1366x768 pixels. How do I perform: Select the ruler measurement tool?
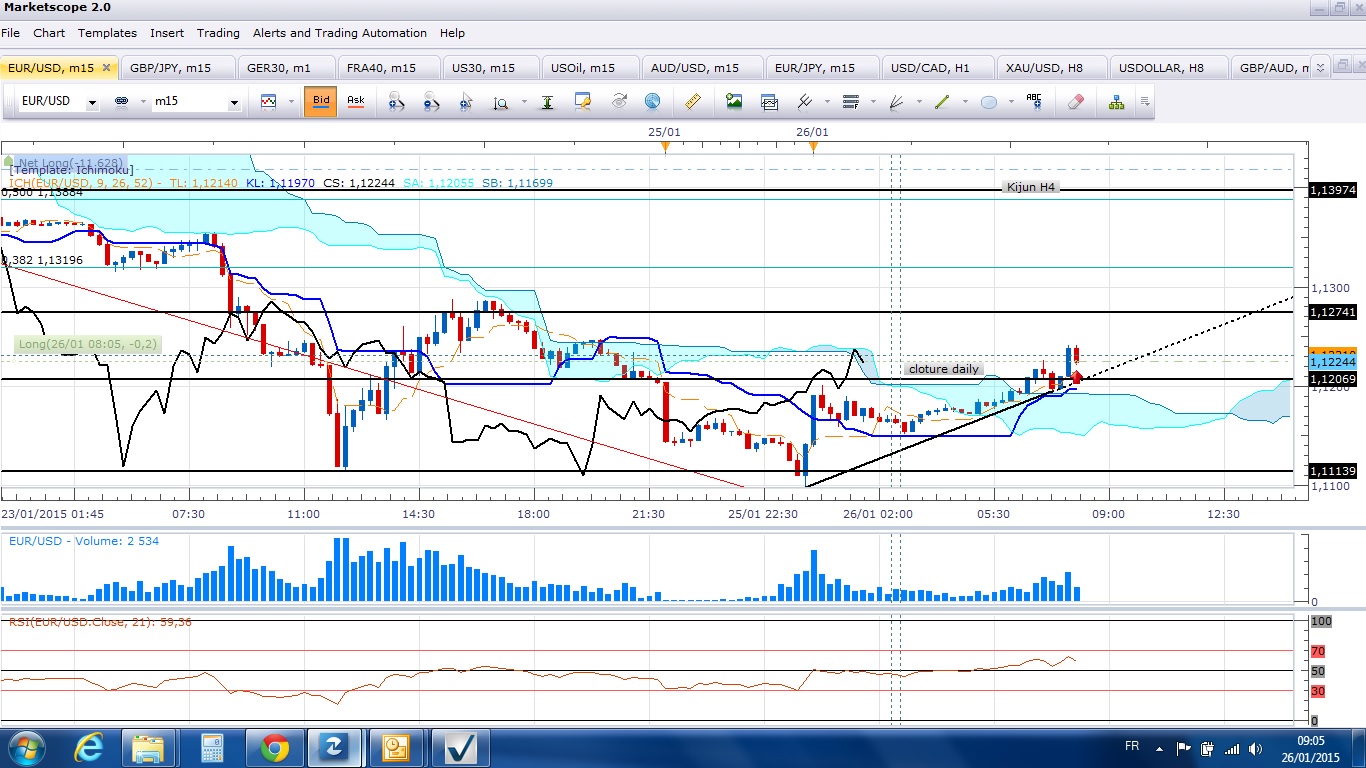[x=692, y=102]
